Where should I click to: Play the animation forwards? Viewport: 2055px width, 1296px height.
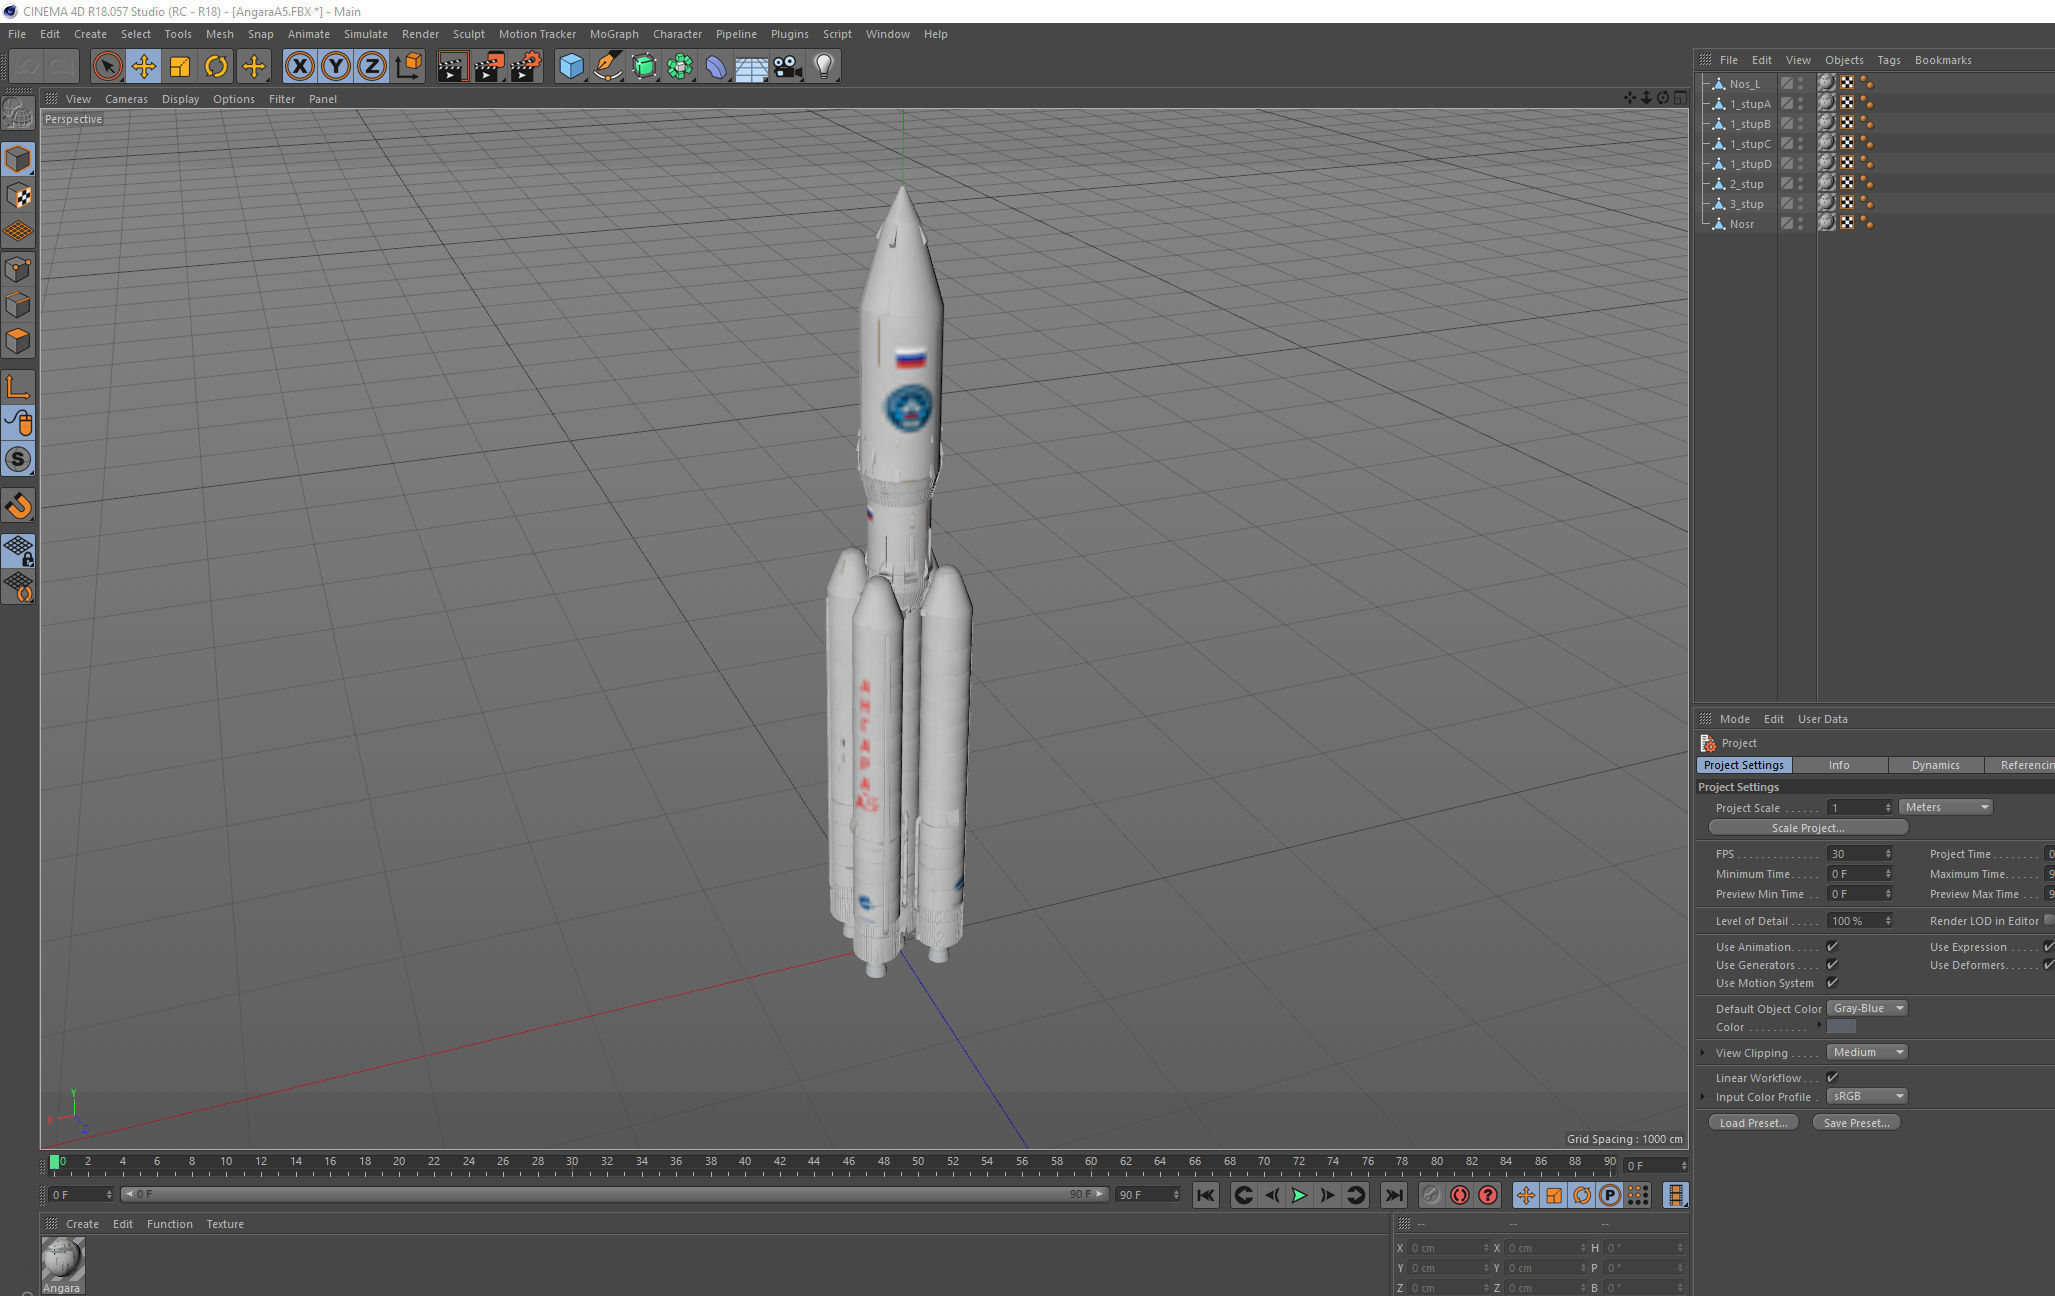coord(1298,1195)
